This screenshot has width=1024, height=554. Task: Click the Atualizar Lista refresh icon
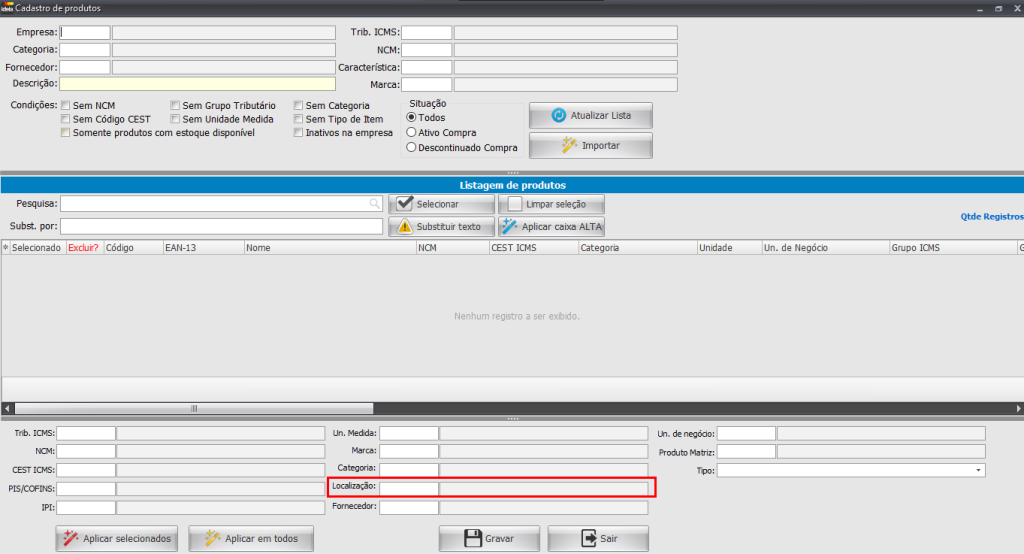click(x=560, y=116)
